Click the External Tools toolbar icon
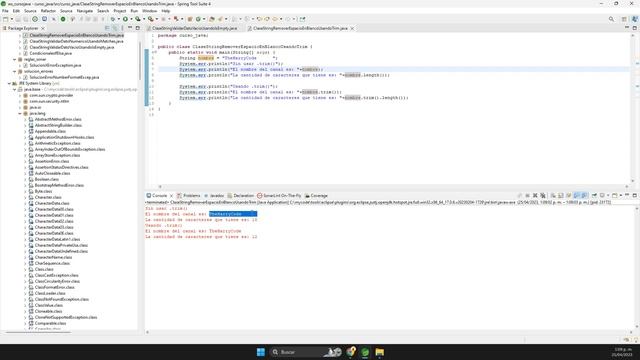640x360 pixels. pos(151,19)
